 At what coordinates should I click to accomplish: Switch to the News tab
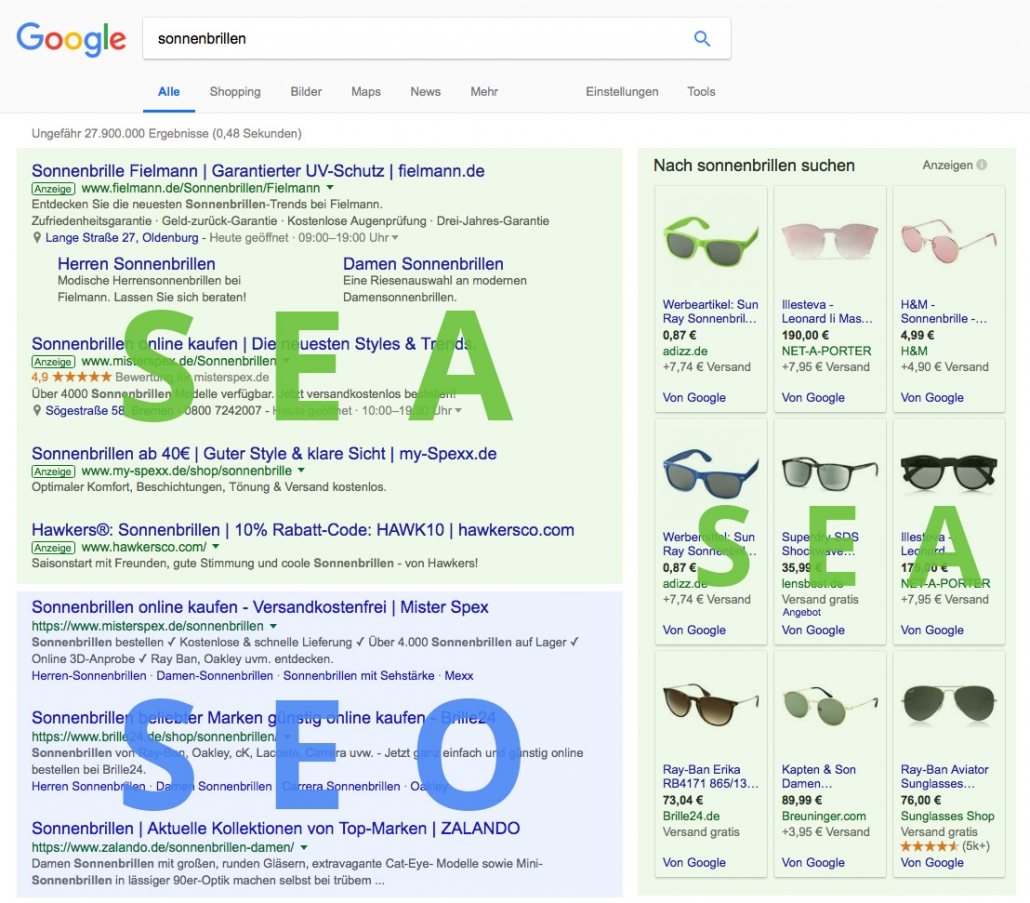(x=426, y=92)
